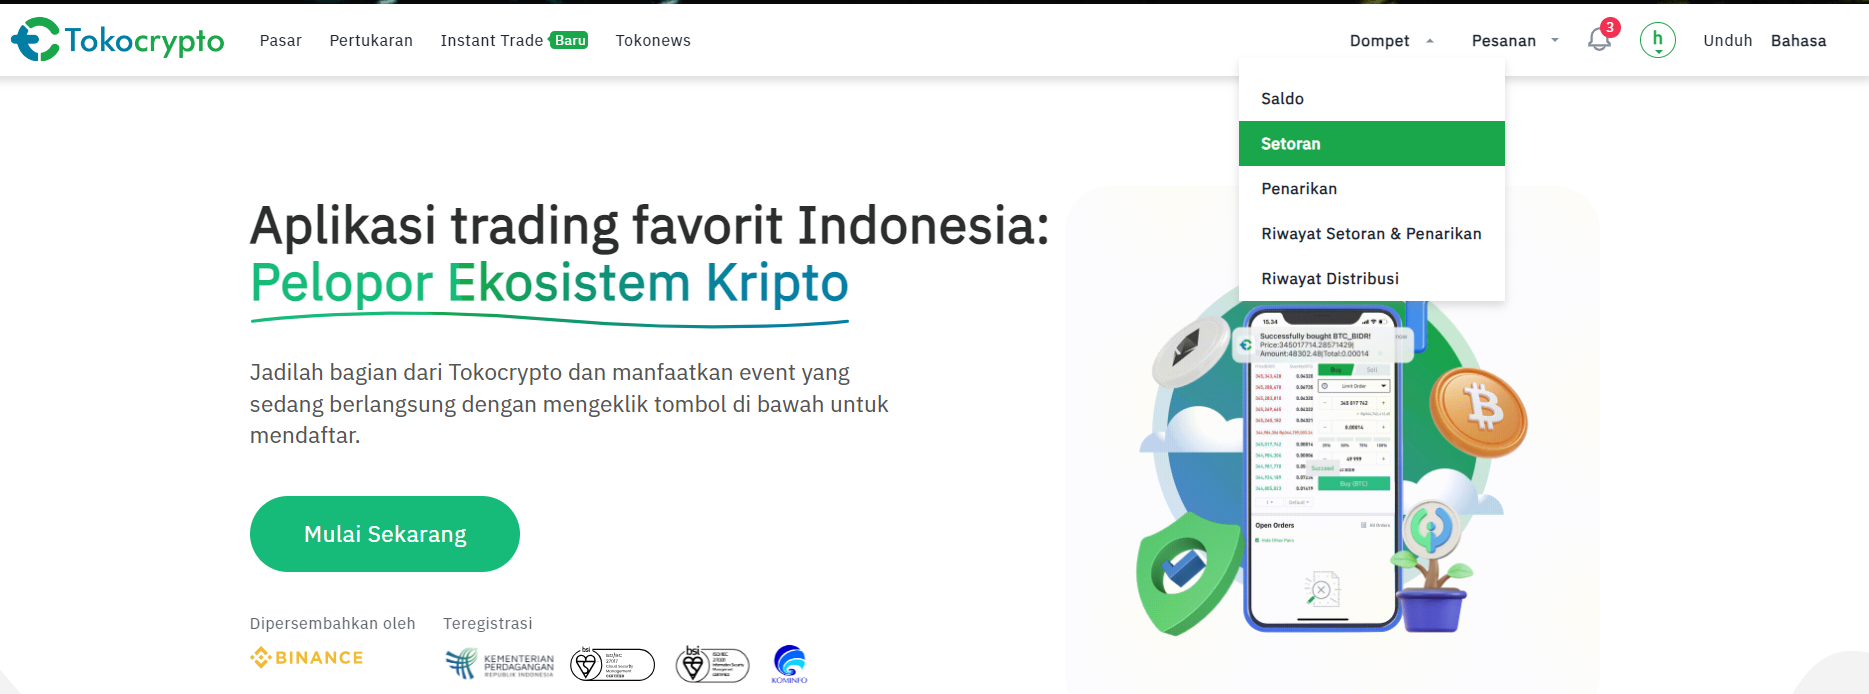Open the Bahasa language selector
Image resolution: width=1869 pixels, height=694 pixels.
pyautogui.click(x=1798, y=41)
